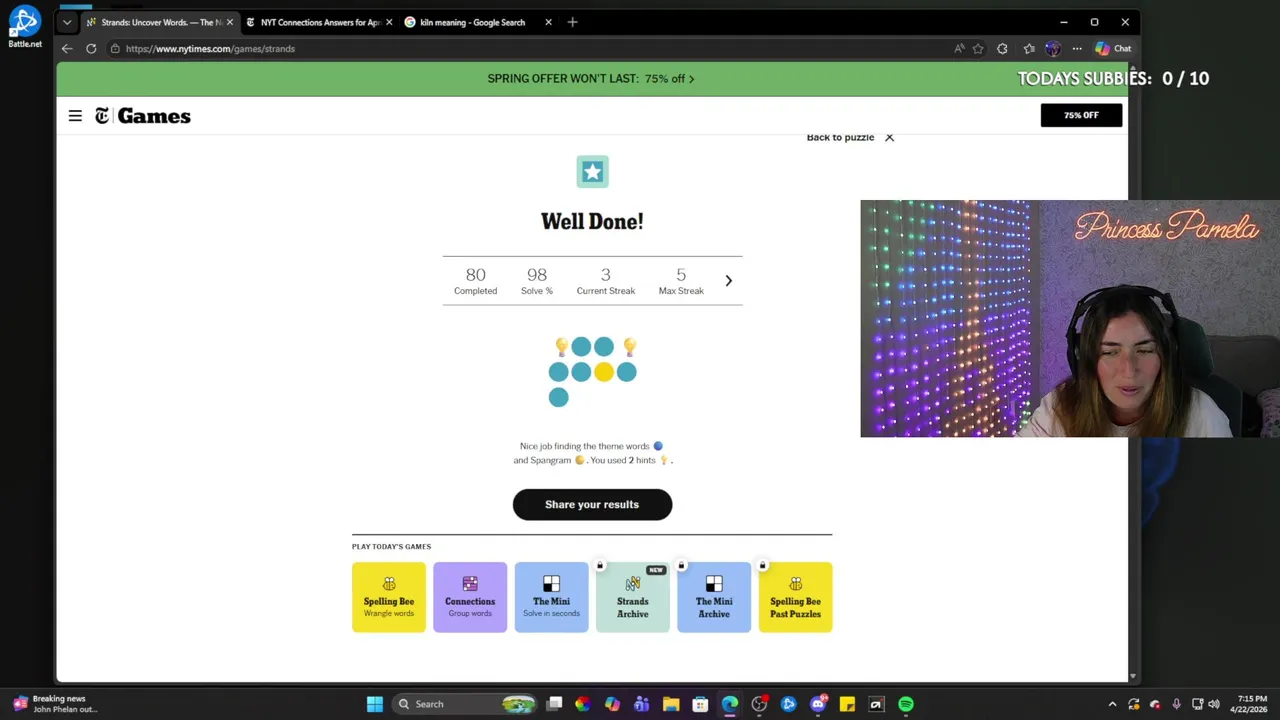Add this page to favorites star
Screen dimensions: 1280x720
point(978,48)
